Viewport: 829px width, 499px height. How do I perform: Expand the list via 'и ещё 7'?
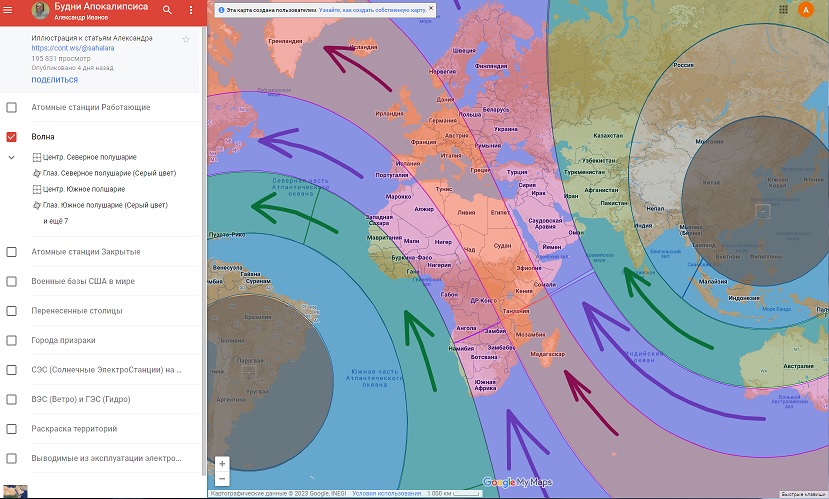tap(56, 221)
